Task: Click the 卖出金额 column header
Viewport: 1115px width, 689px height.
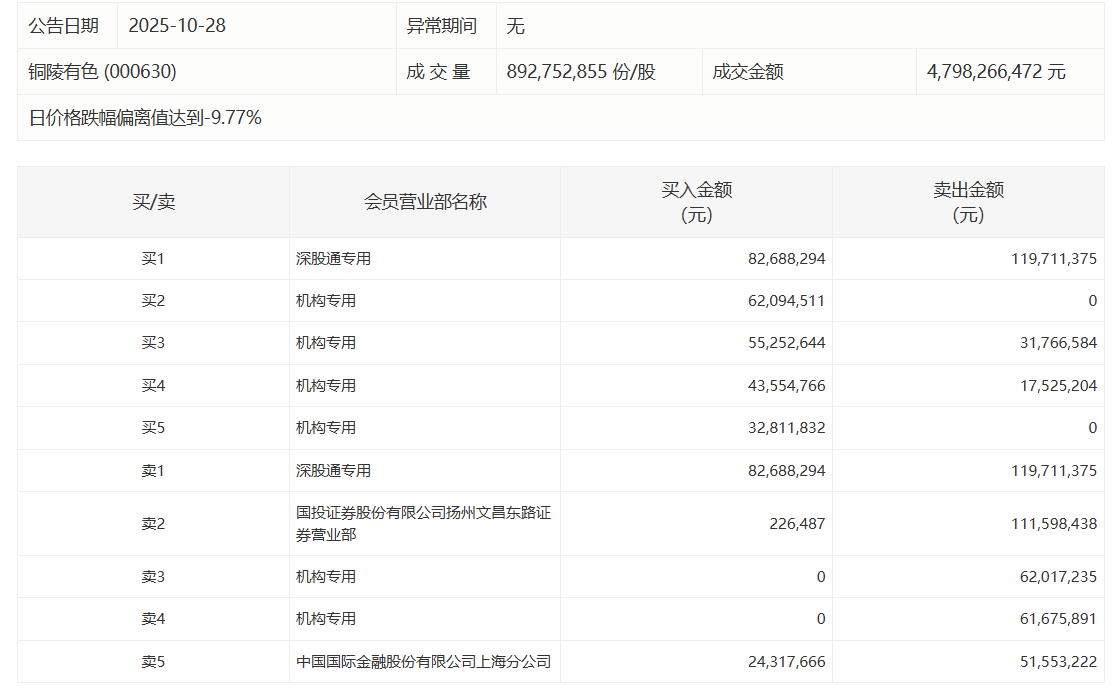Action: [968, 202]
